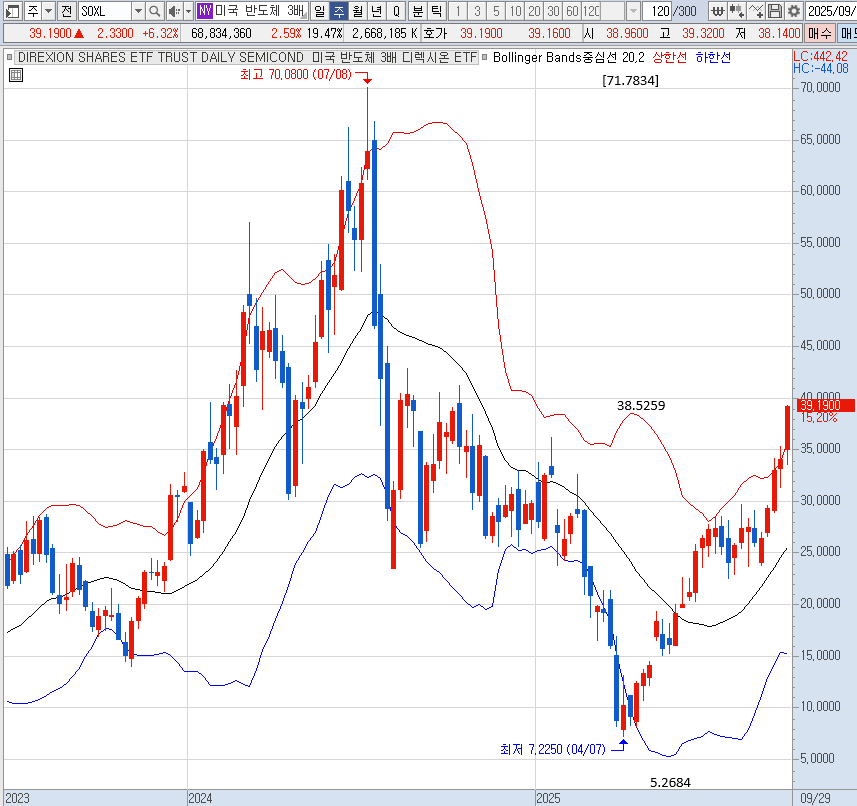
Task: Click the candlestick-with-plus add chart icon
Action: pos(737,11)
